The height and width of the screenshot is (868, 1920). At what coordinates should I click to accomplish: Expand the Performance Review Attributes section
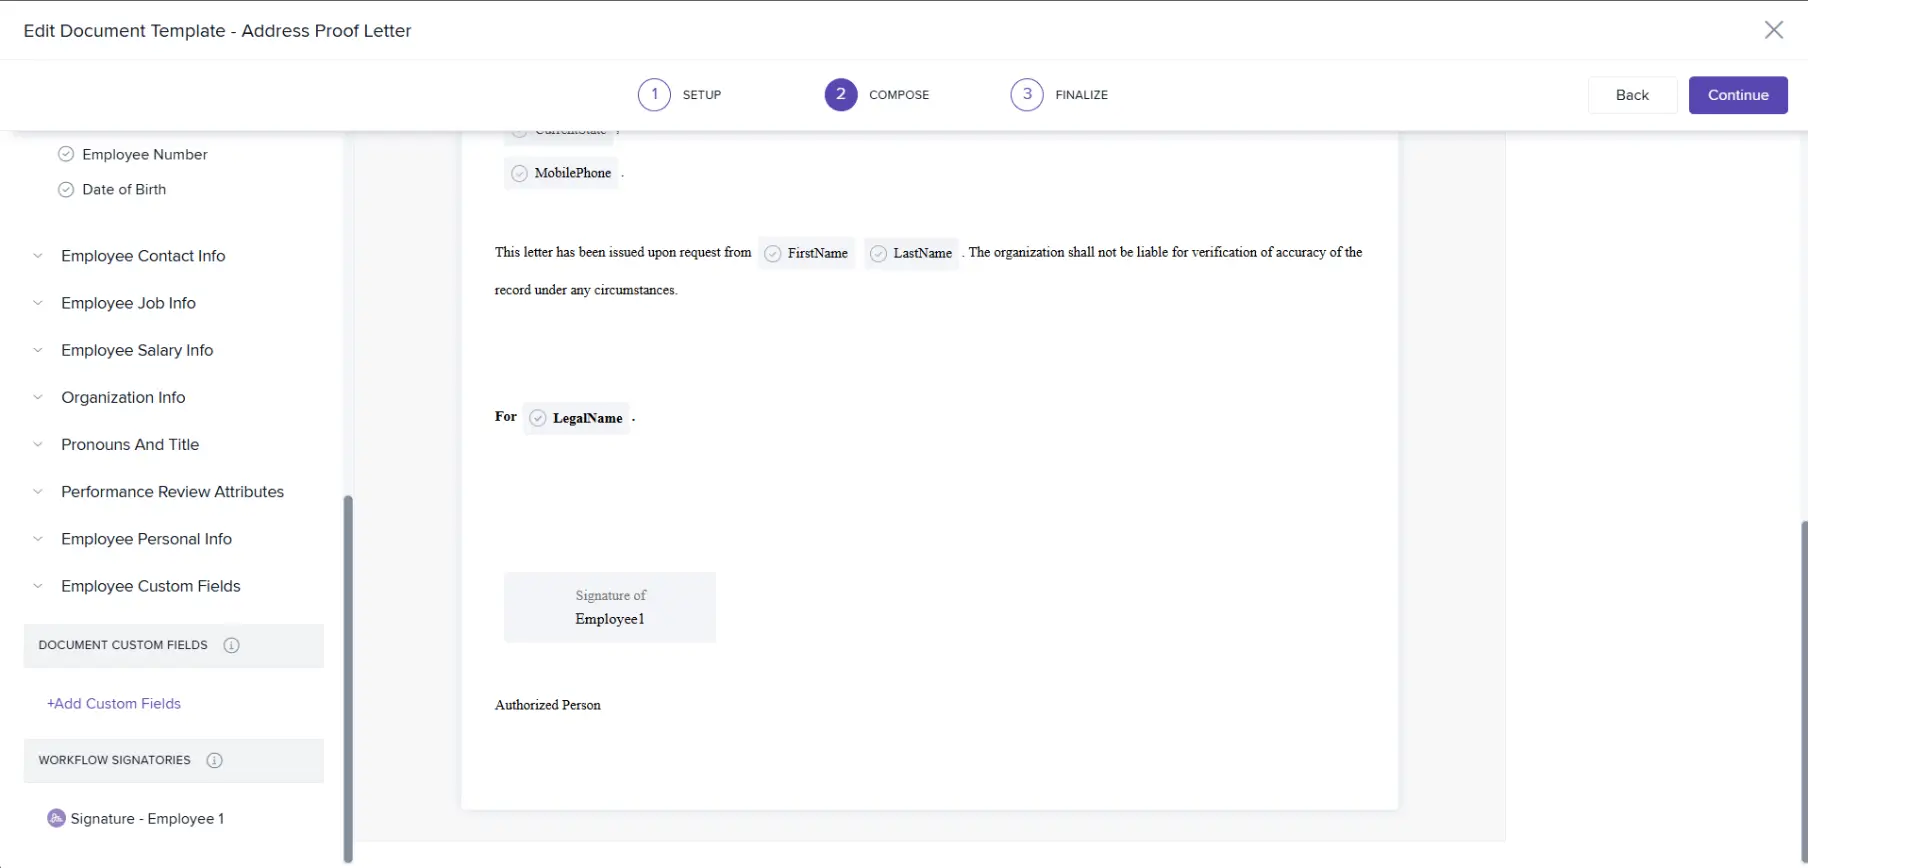coord(38,492)
